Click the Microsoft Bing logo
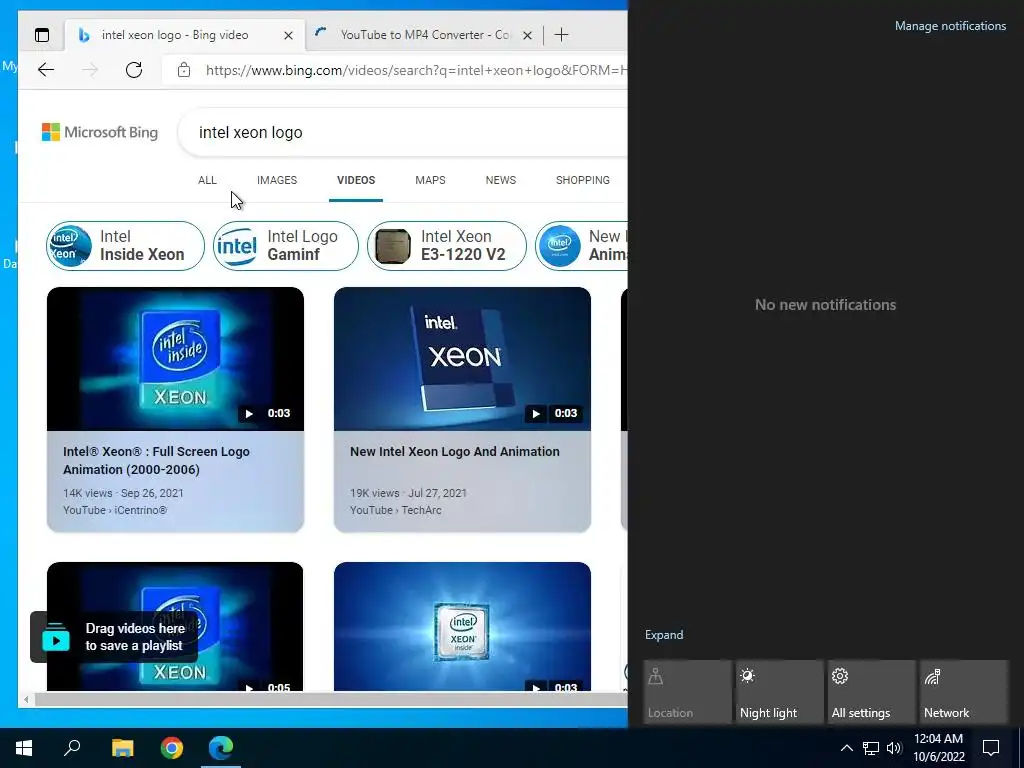The image size is (1024, 768). [100, 133]
